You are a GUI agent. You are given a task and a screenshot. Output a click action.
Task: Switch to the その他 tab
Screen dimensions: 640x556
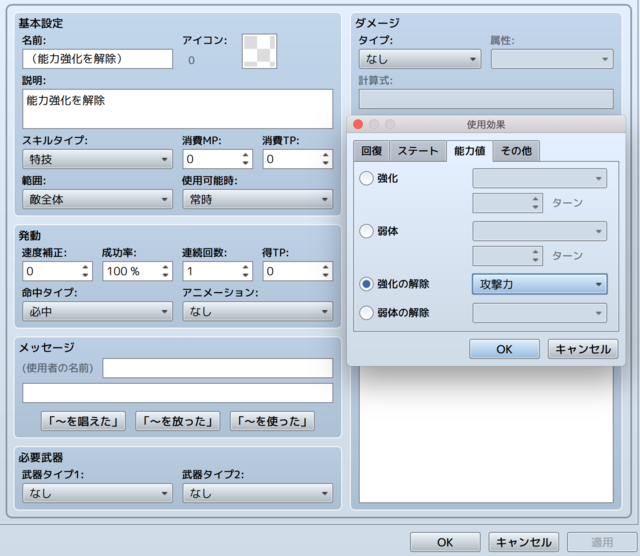(516, 151)
